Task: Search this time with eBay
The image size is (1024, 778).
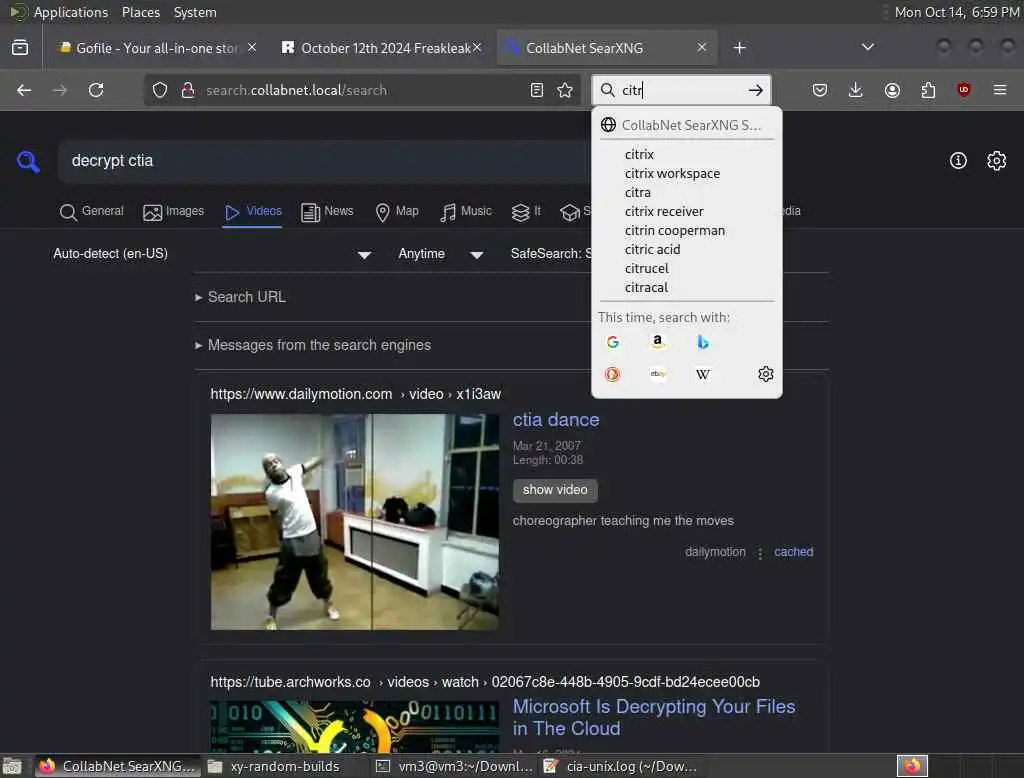Action: tap(658, 374)
